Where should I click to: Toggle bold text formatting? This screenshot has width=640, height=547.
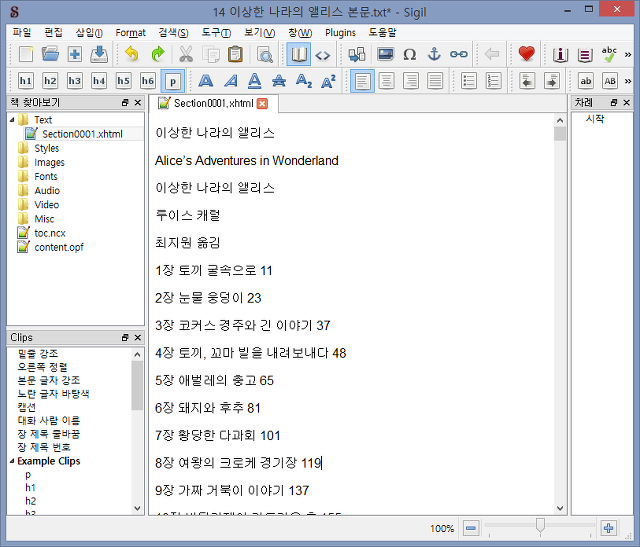tap(205, 81)
